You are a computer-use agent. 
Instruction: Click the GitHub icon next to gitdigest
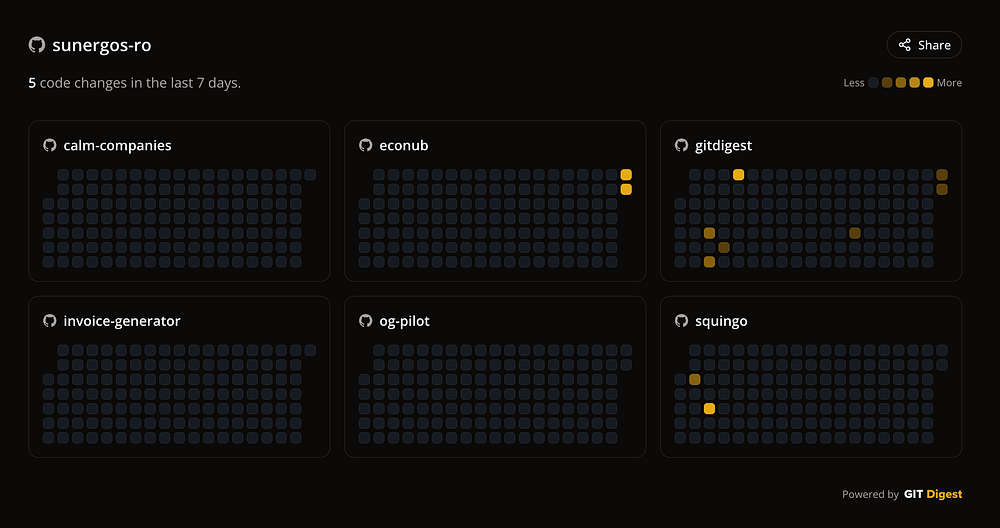coord(682,145)
